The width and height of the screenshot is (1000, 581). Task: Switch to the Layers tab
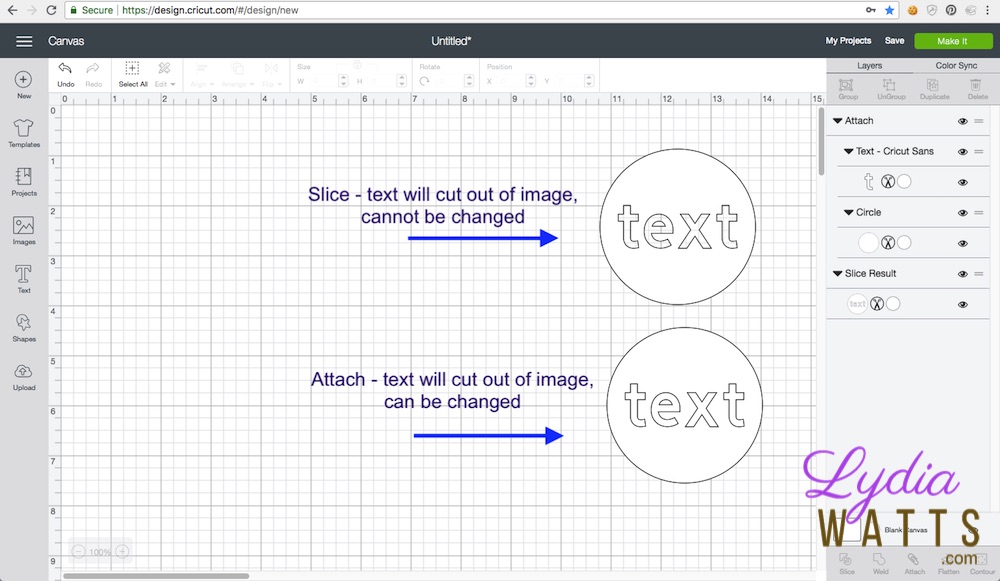pos(869,66)
